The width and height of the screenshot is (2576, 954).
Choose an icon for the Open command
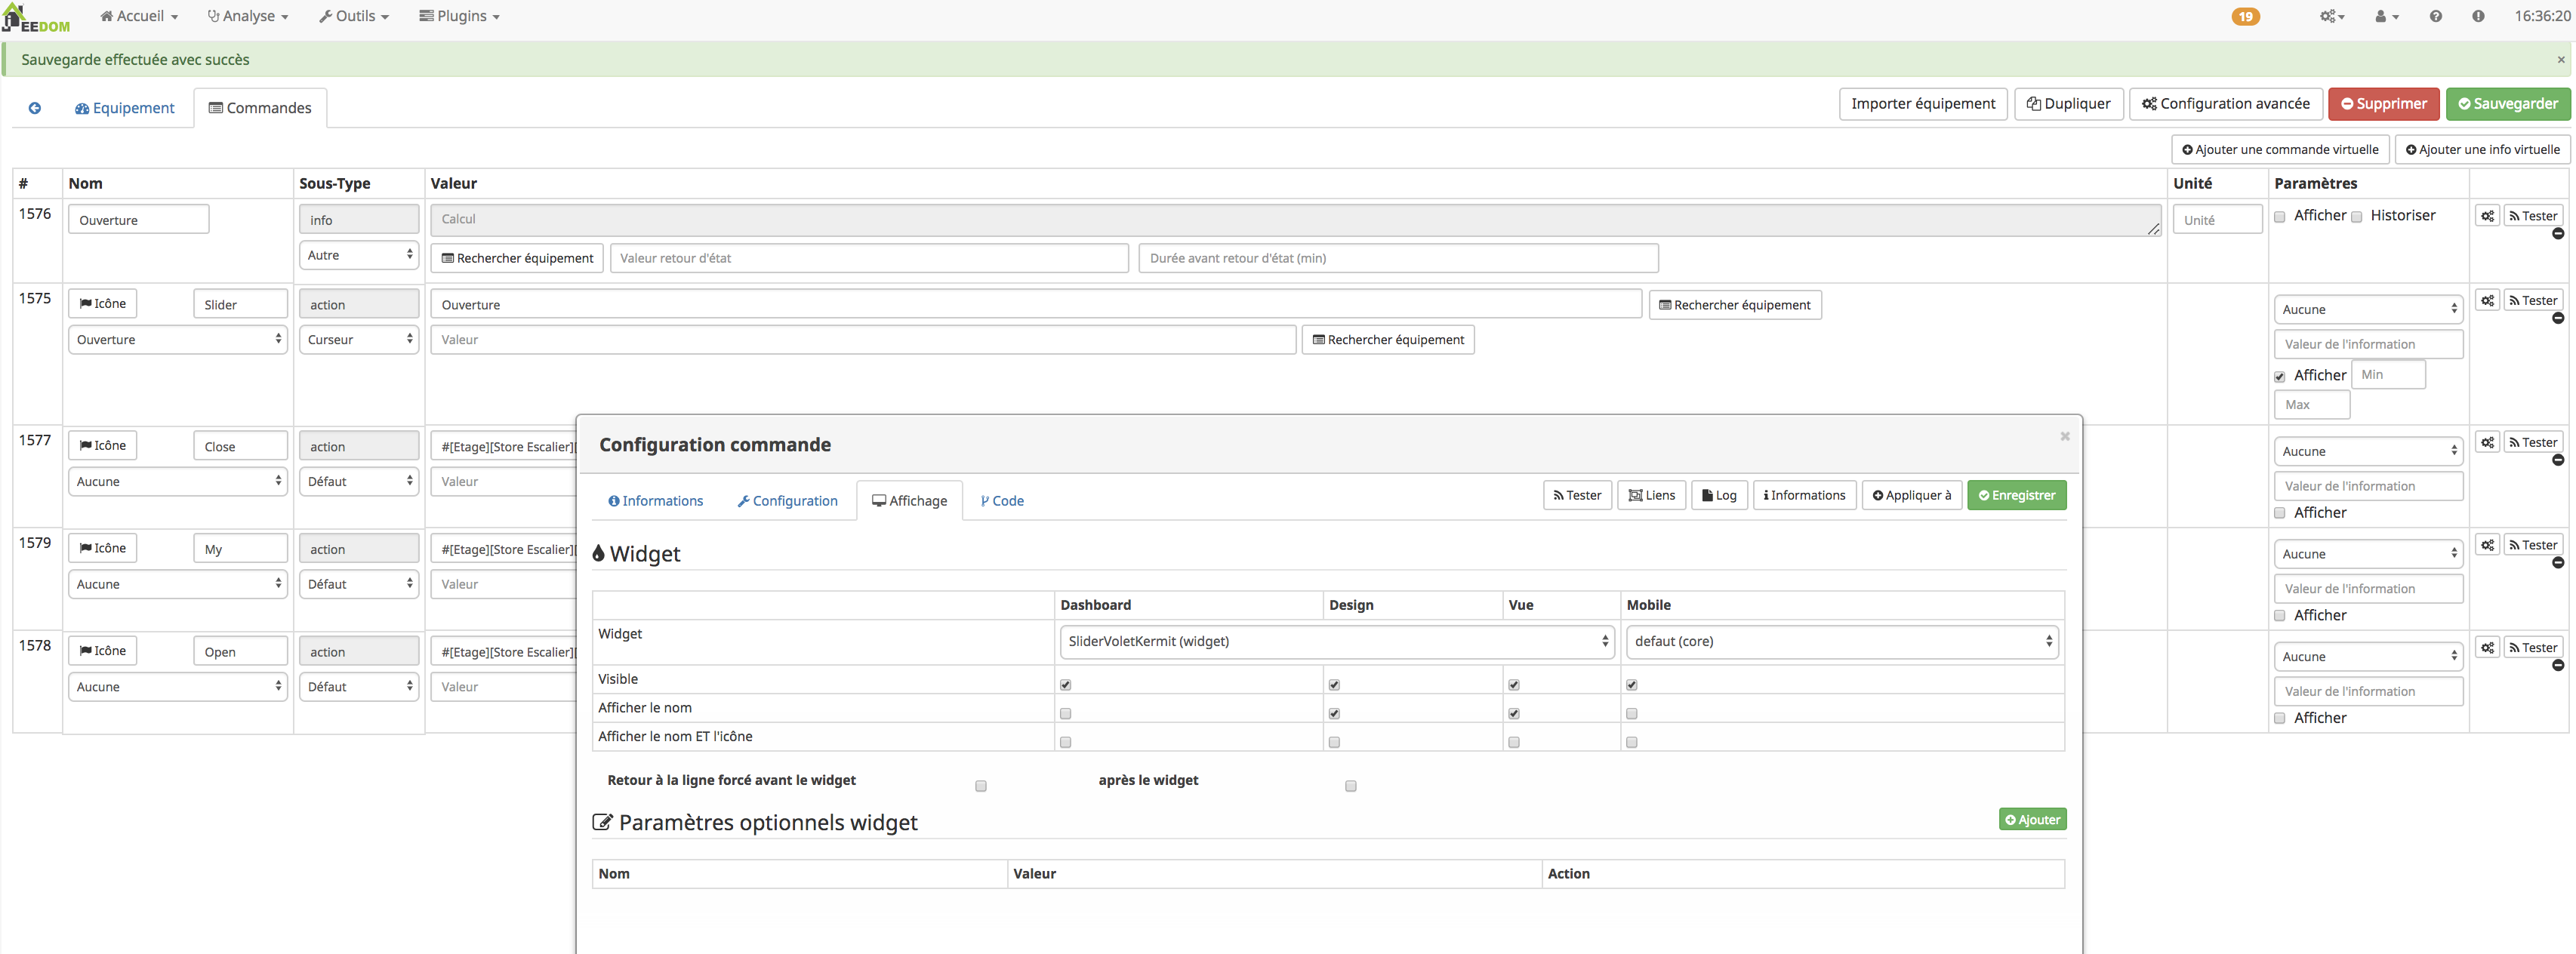[103, 651]
